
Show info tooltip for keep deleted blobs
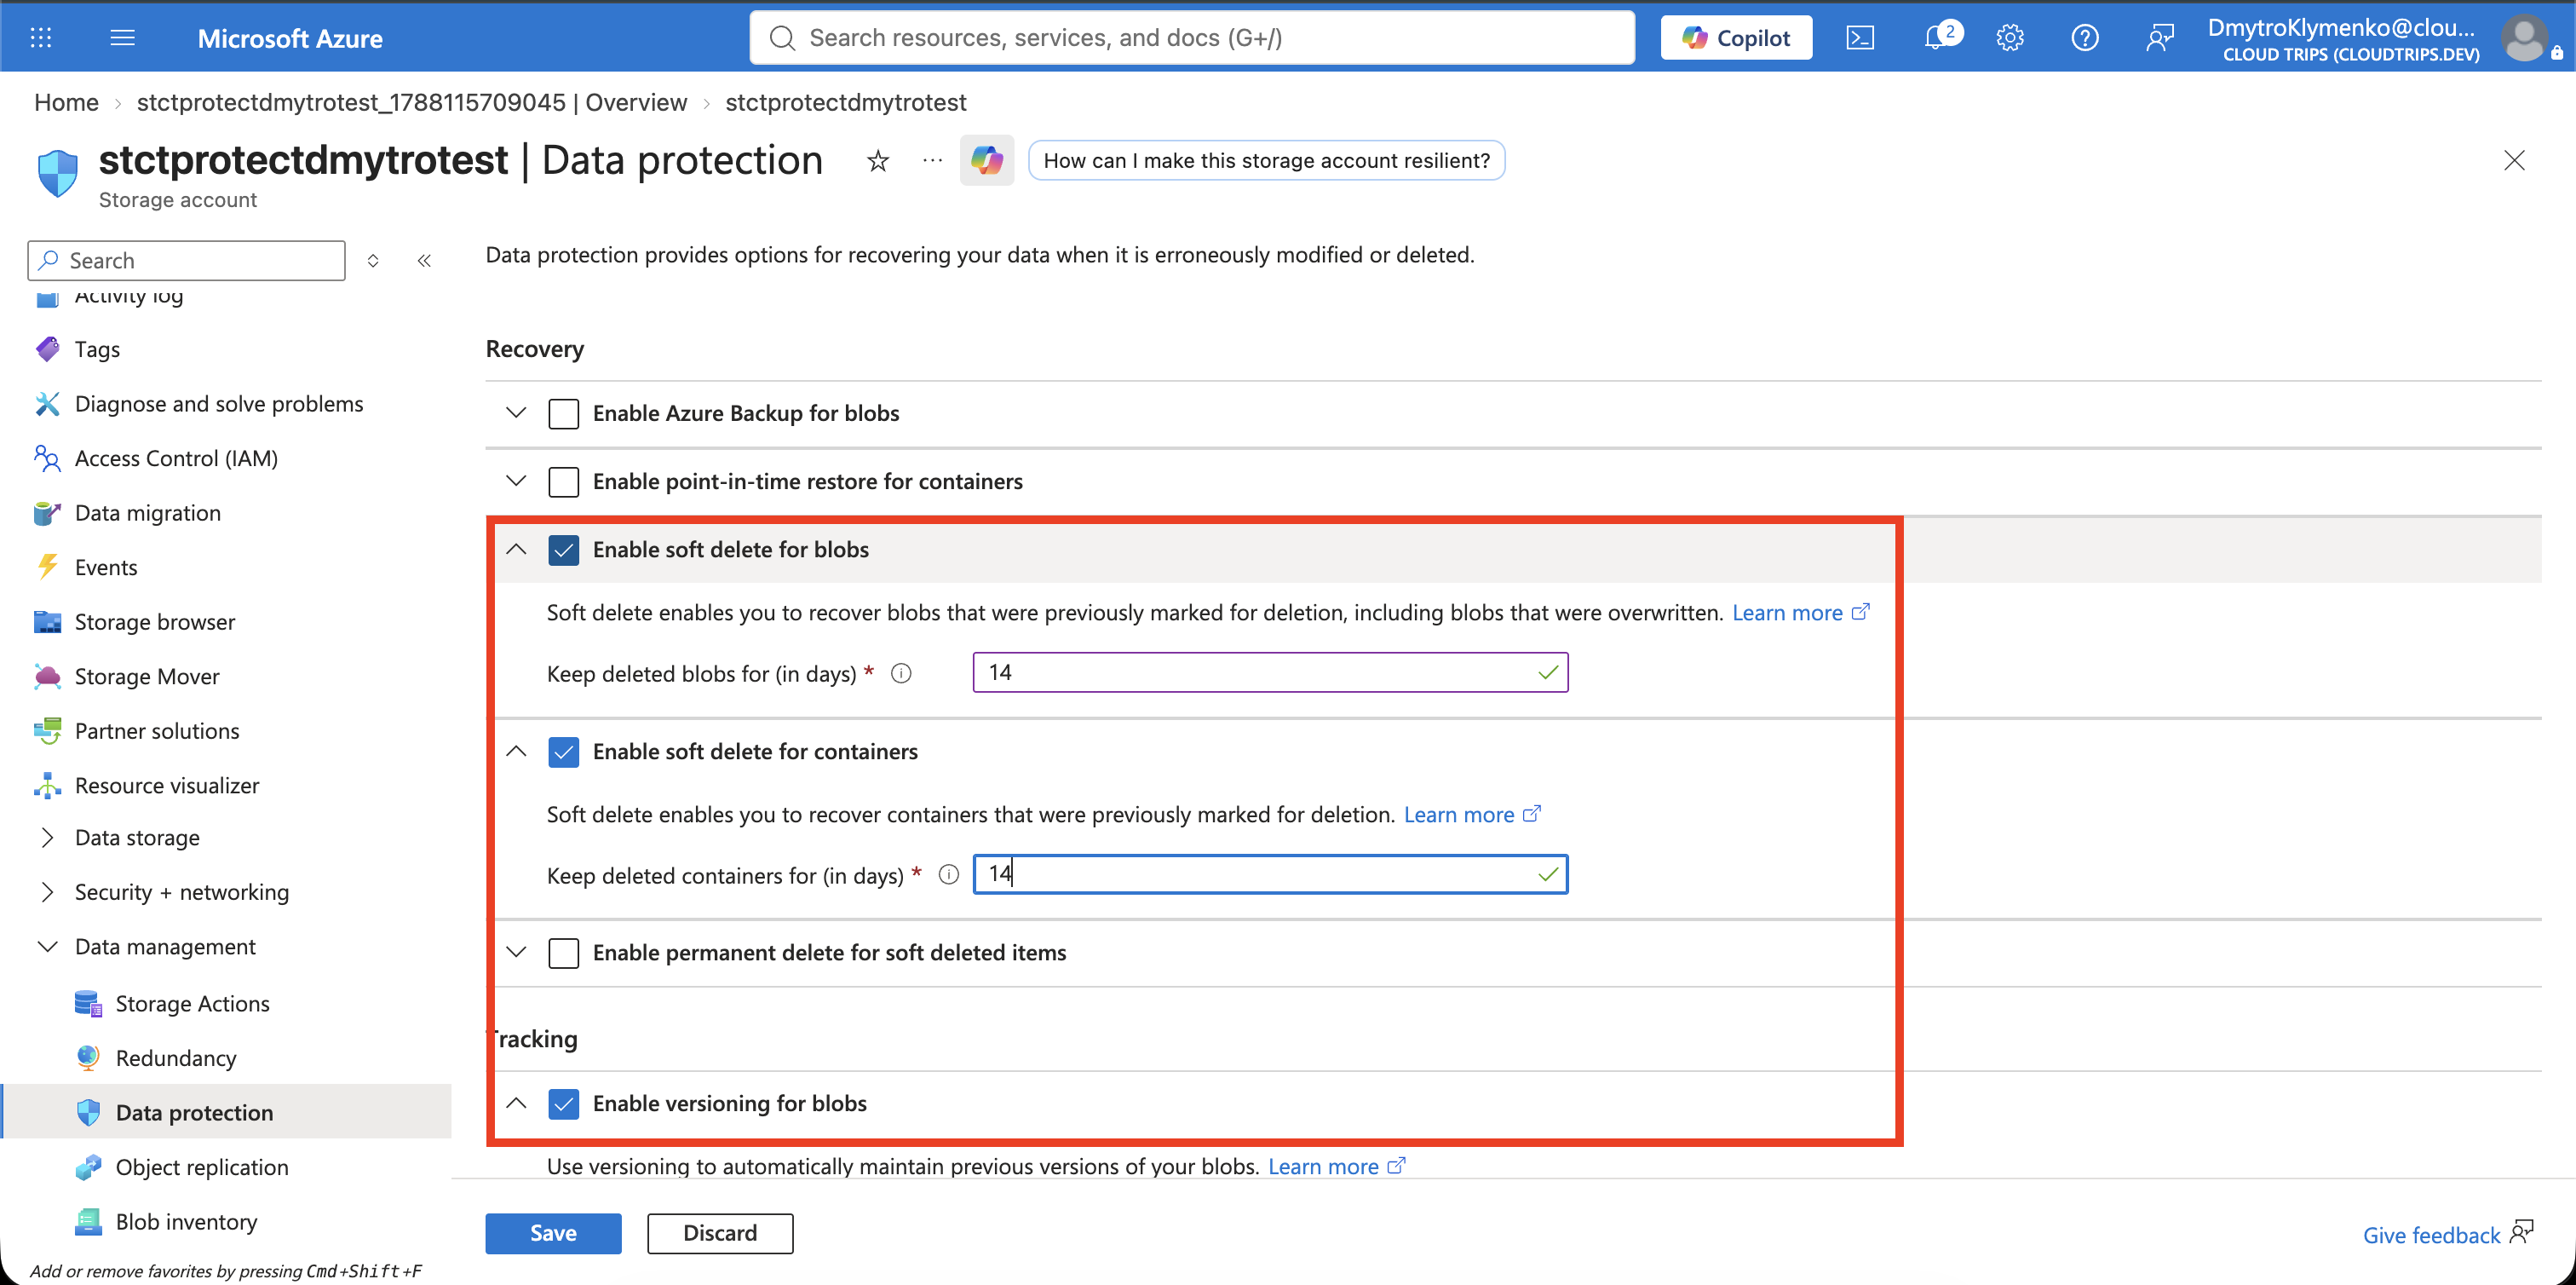tap(901, 673)
